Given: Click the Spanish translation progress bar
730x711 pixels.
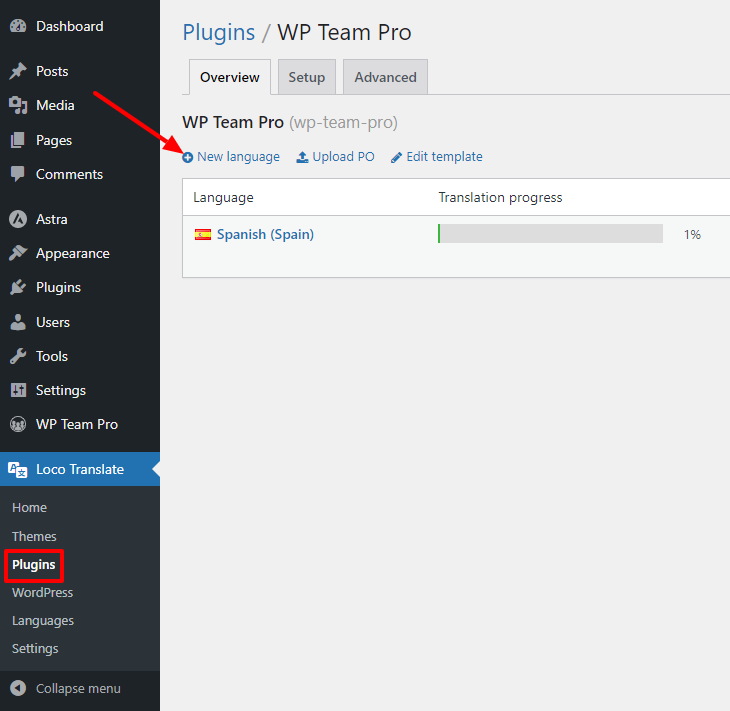Looking at the screenshot, I should 550,234.
